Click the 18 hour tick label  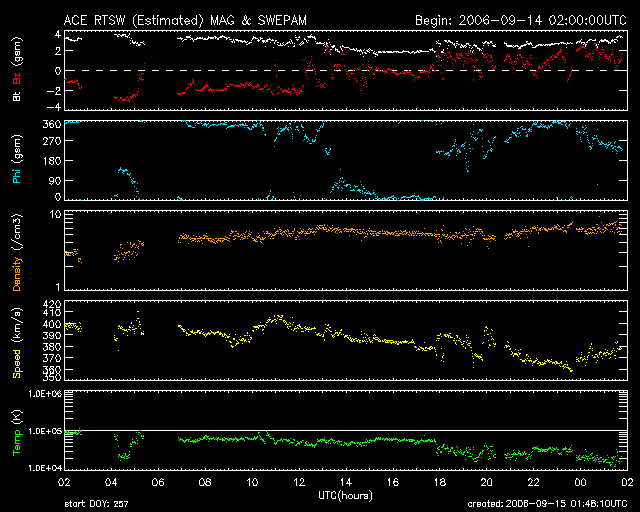(x=440, y=483)
